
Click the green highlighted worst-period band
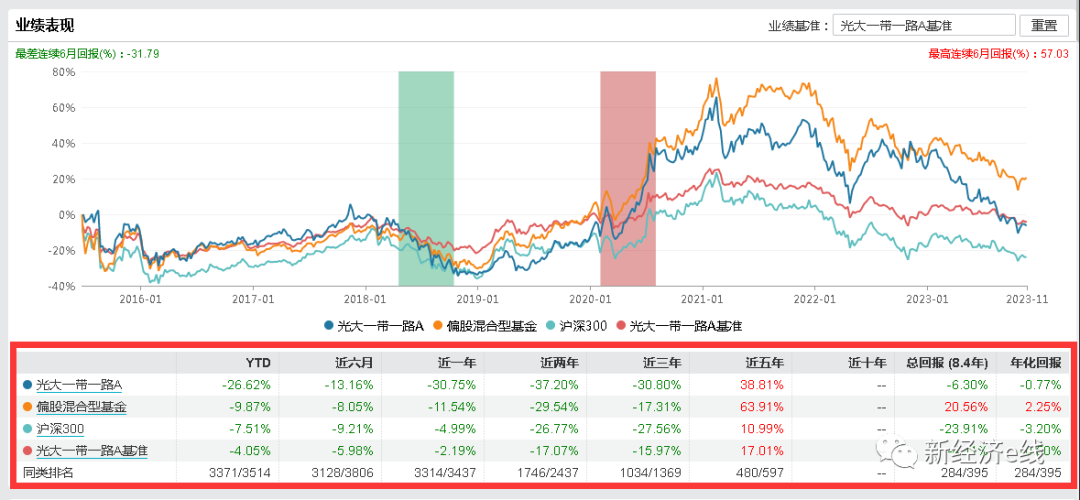pos(425,180)
